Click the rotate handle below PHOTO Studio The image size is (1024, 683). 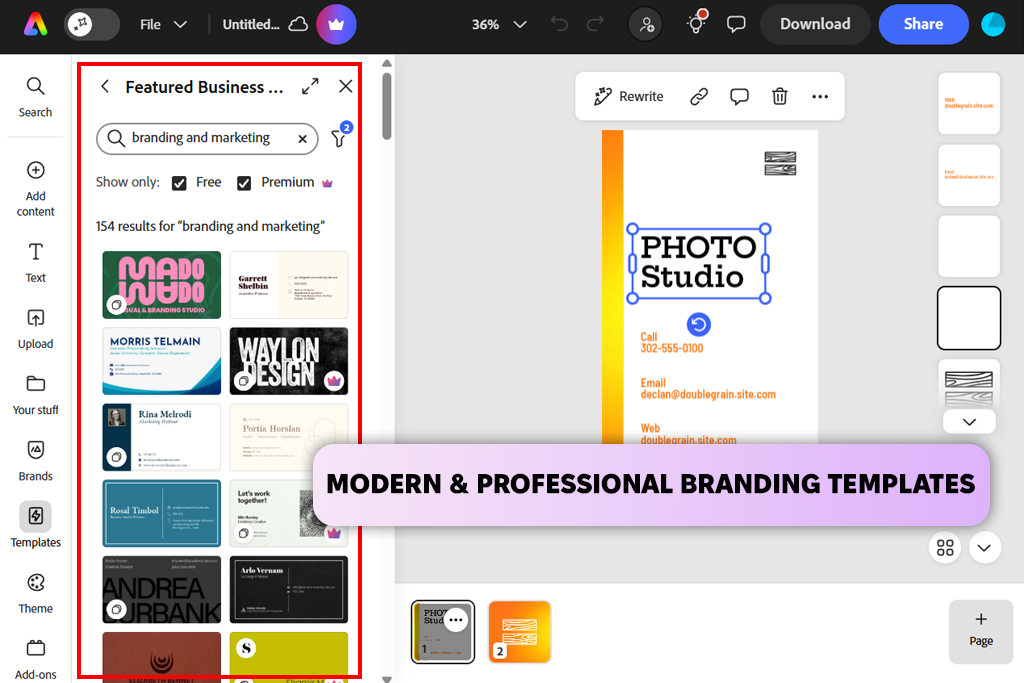click(698, 325)
